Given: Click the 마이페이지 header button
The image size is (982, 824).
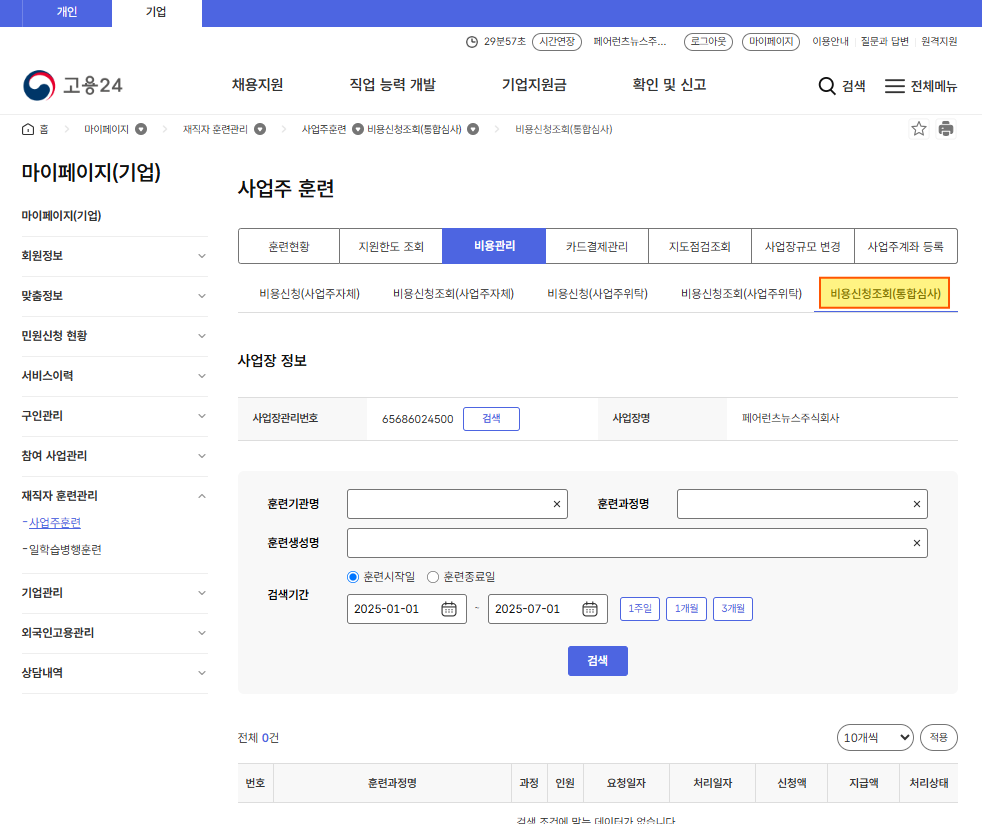Looking at the screenshot, I should pyautogui.click(x=771, y=41).
